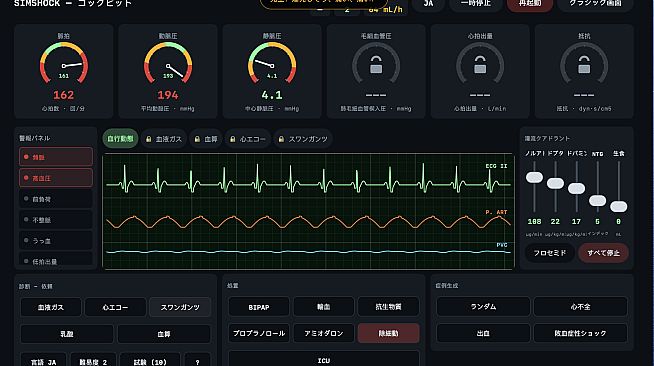This screenshot has height=366, width=654.
Task: Order 心エコー in the diagnostics panel
Action: pos(116,307)
